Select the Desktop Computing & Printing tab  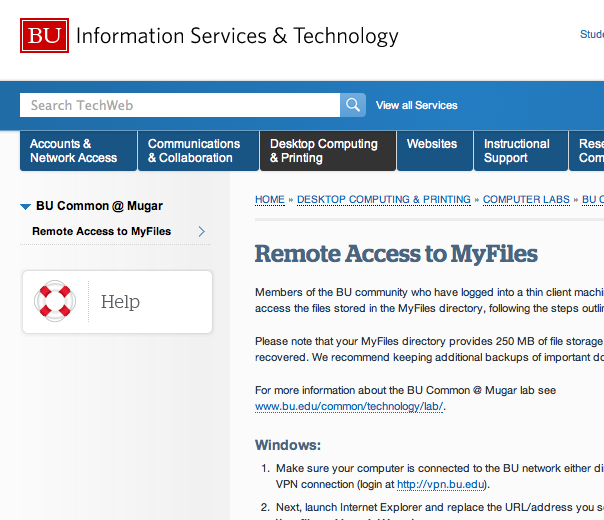point(328,151)
